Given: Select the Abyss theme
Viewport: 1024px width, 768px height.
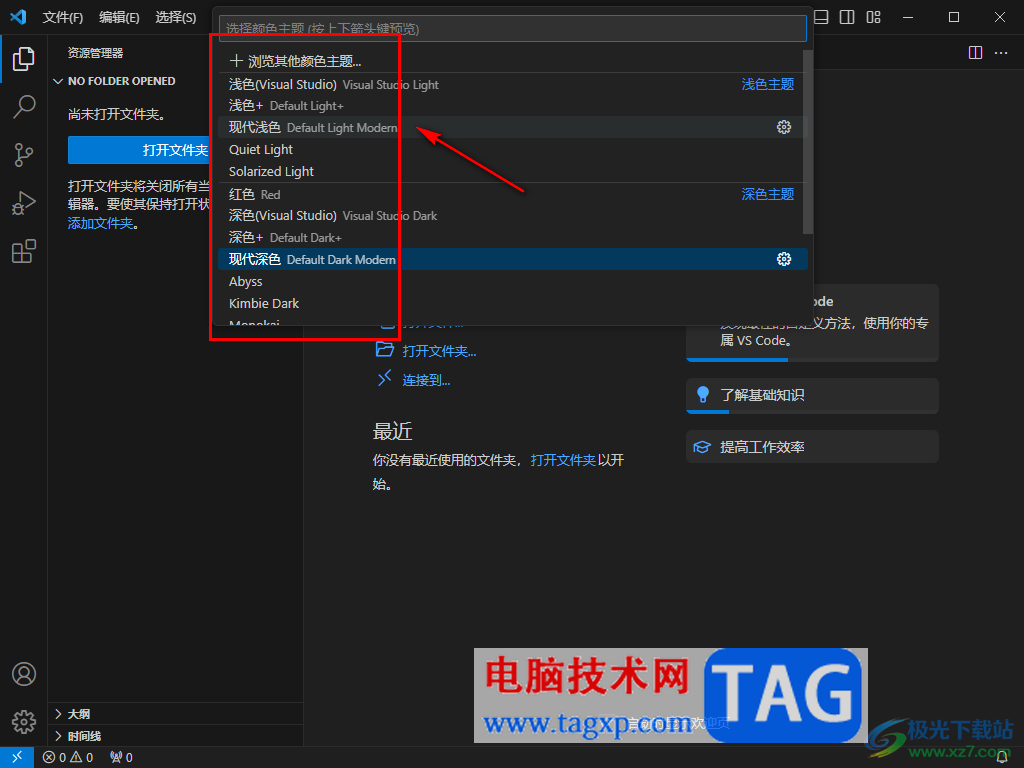Looking at the screenshot, I should point(513,281).
